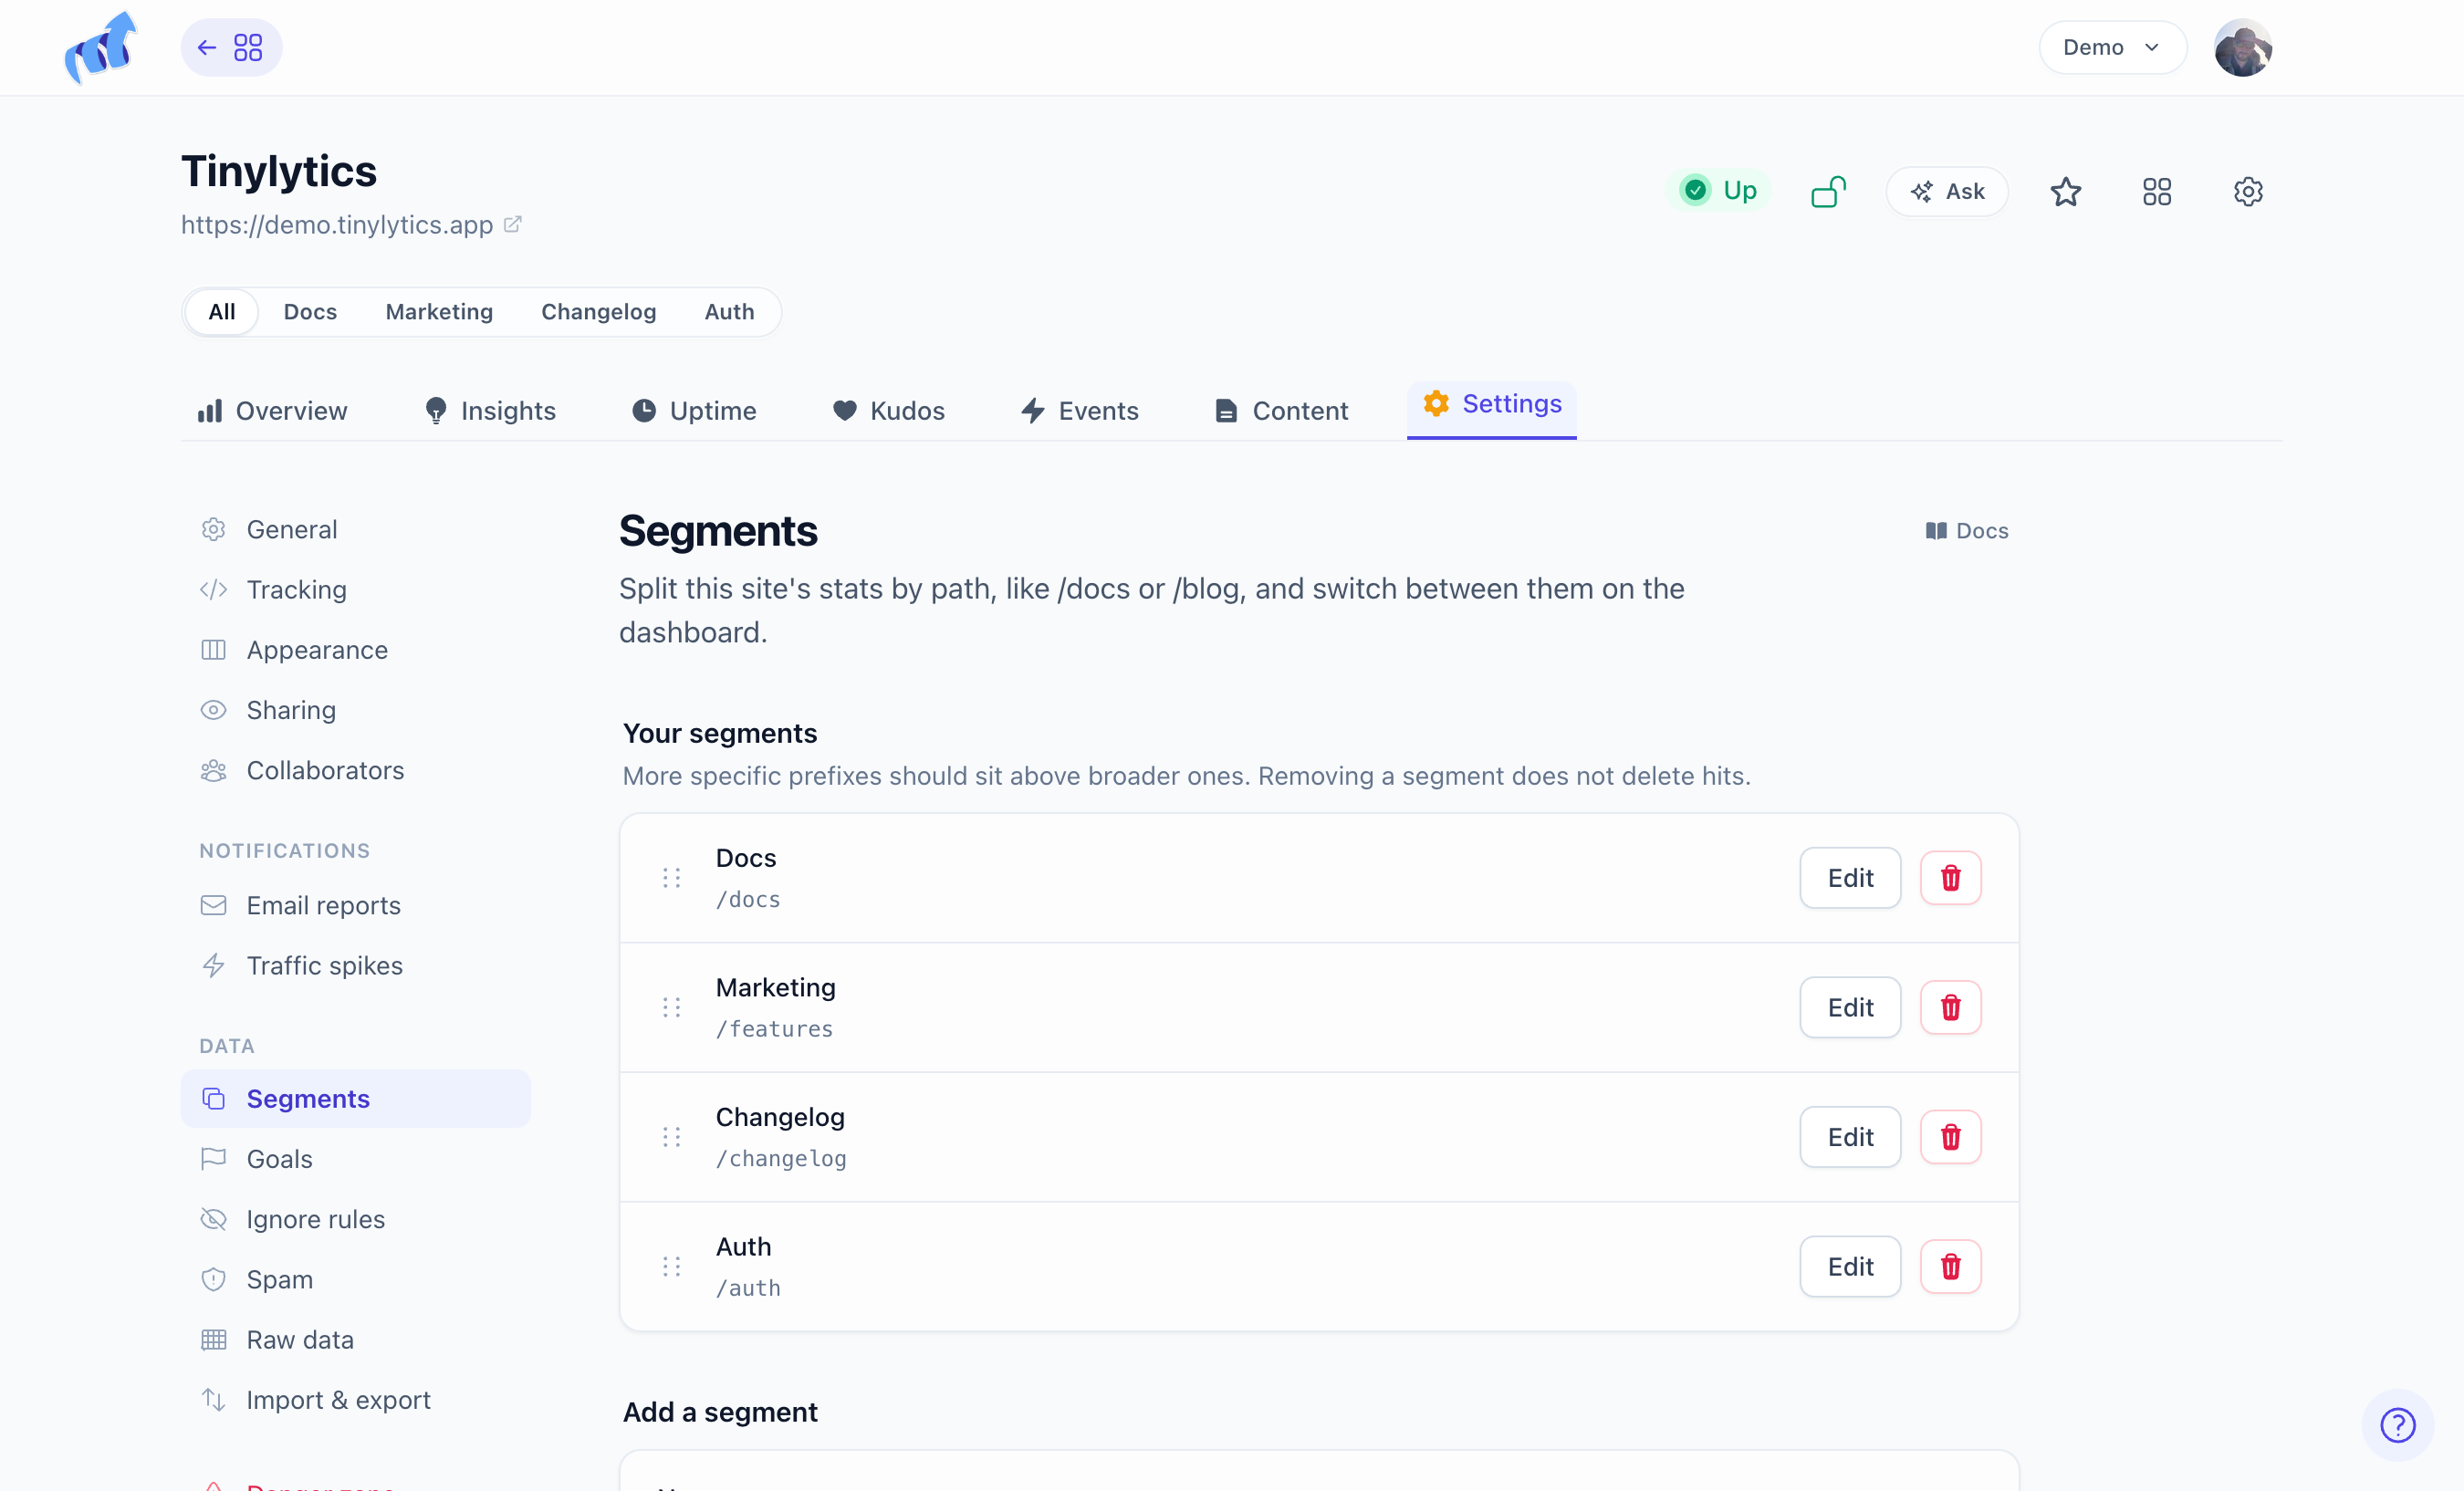The width and height of the screenshot is (2464, 1491).
Task: Switch to the Insights tab
Action: tap(490, 411)
